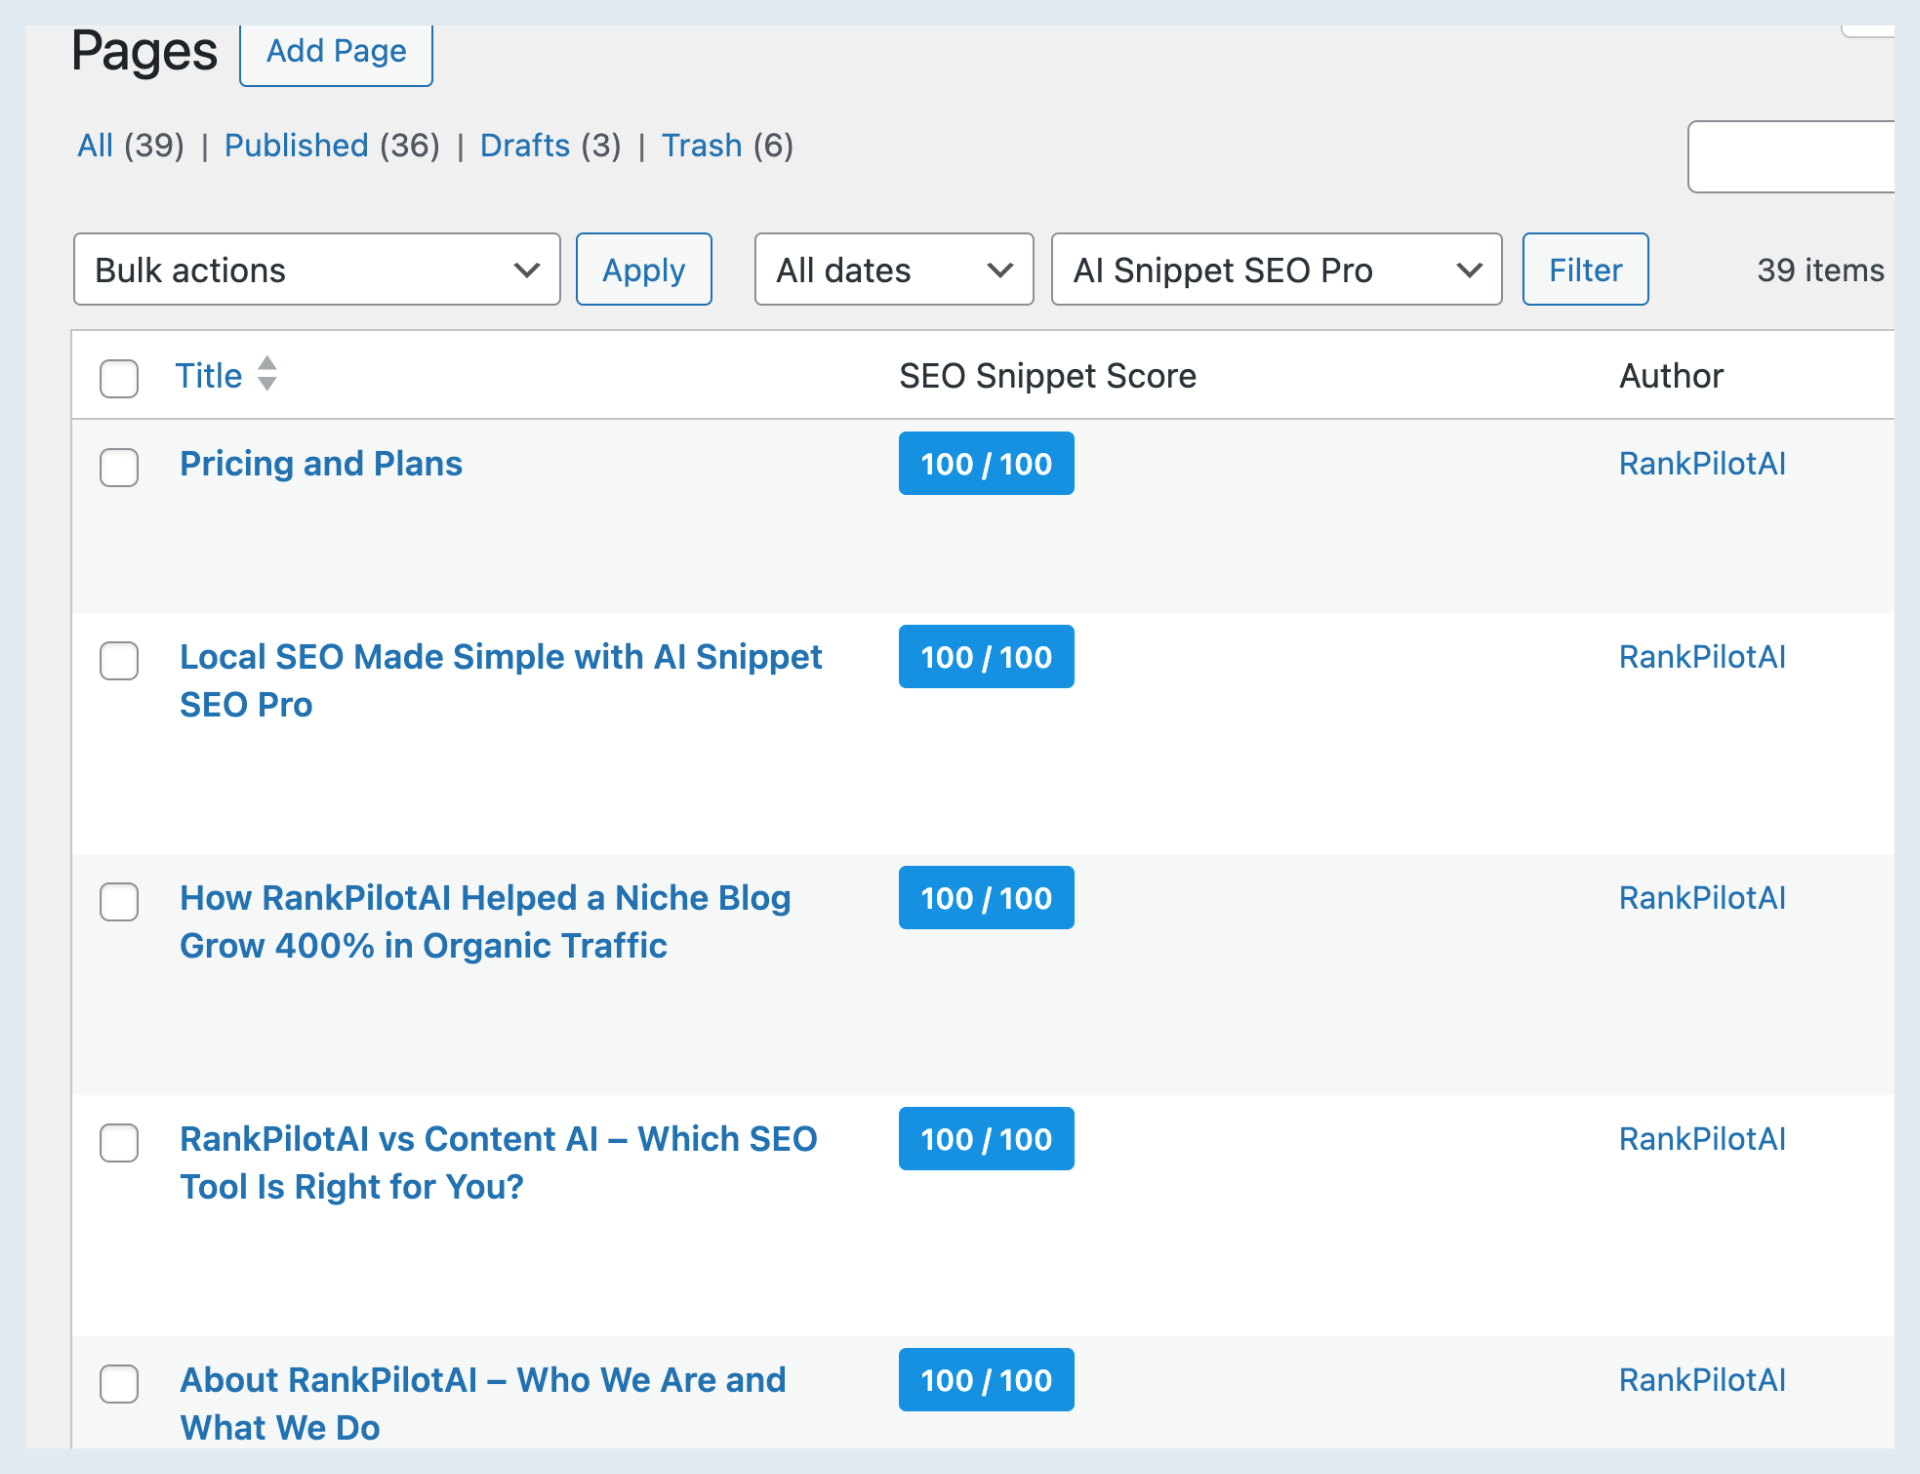Viewport: 1920px width, 1474px height.
Task: Tick checkbox beside Niche Blog 400% page
Action: [x=119, y=901]
